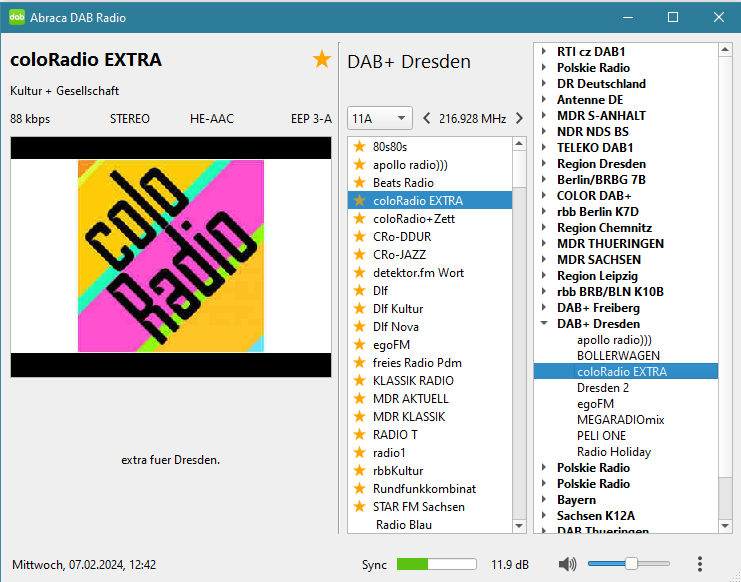Click the star icon beside KLASSIK RADIO

click(360, 381)
